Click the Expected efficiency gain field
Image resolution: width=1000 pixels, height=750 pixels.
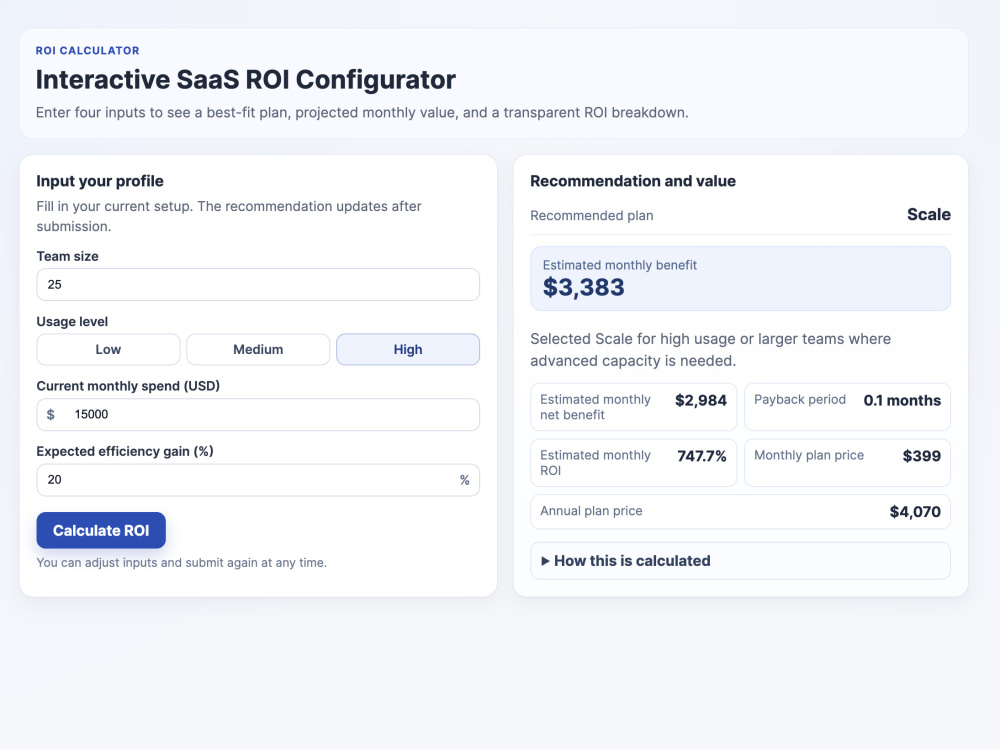pos(258,480)
